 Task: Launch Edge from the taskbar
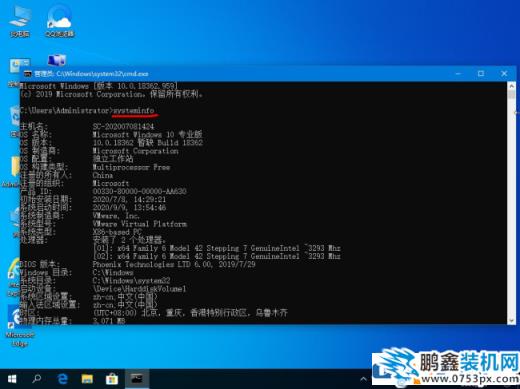pos(62,379)
